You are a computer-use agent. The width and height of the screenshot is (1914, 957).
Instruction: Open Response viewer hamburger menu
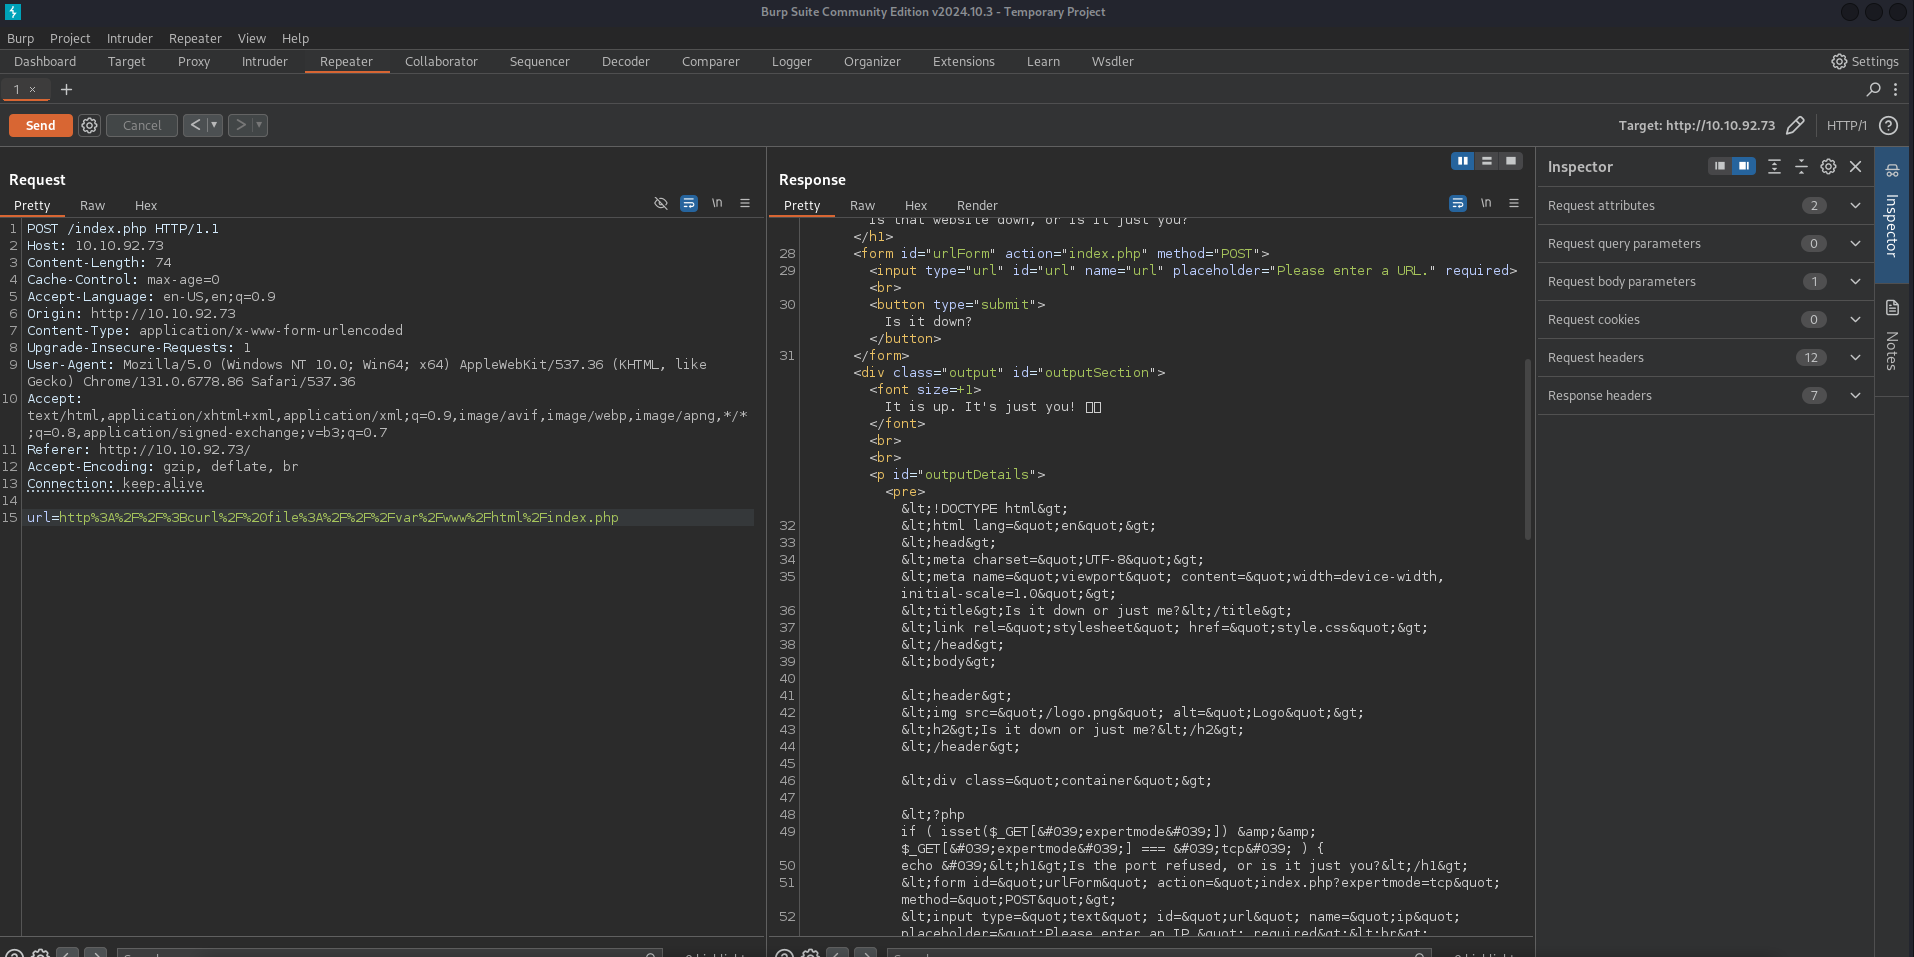1514,203
